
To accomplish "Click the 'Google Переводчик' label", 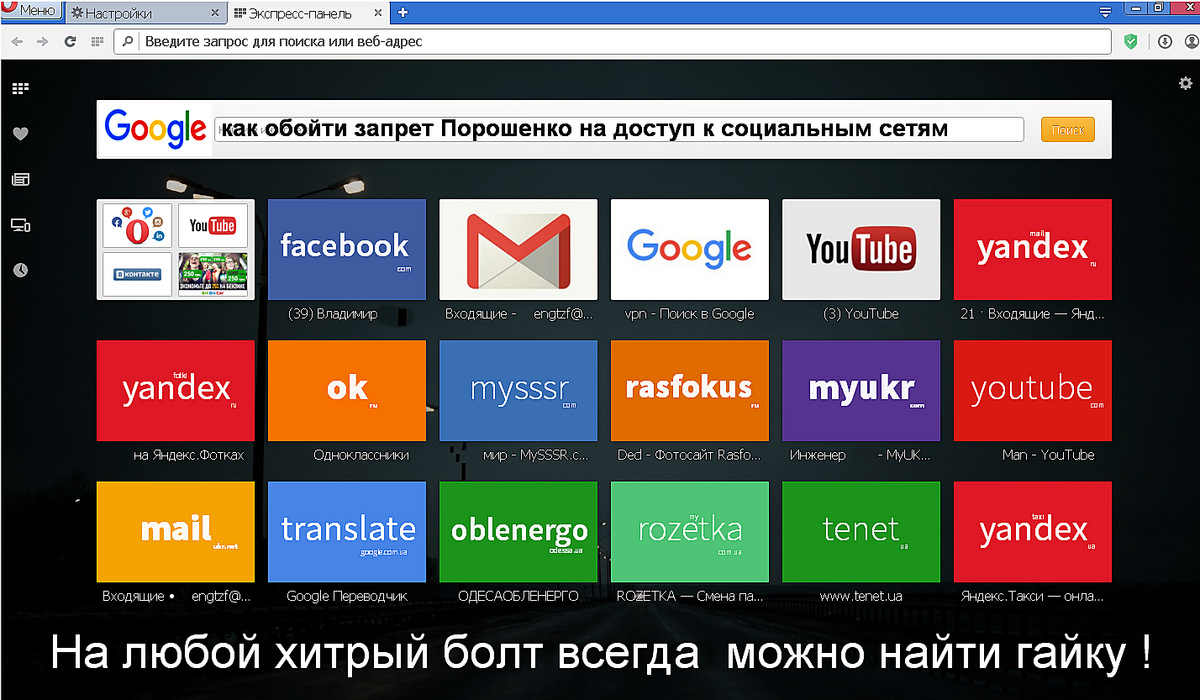I will [x=346, y=596].
